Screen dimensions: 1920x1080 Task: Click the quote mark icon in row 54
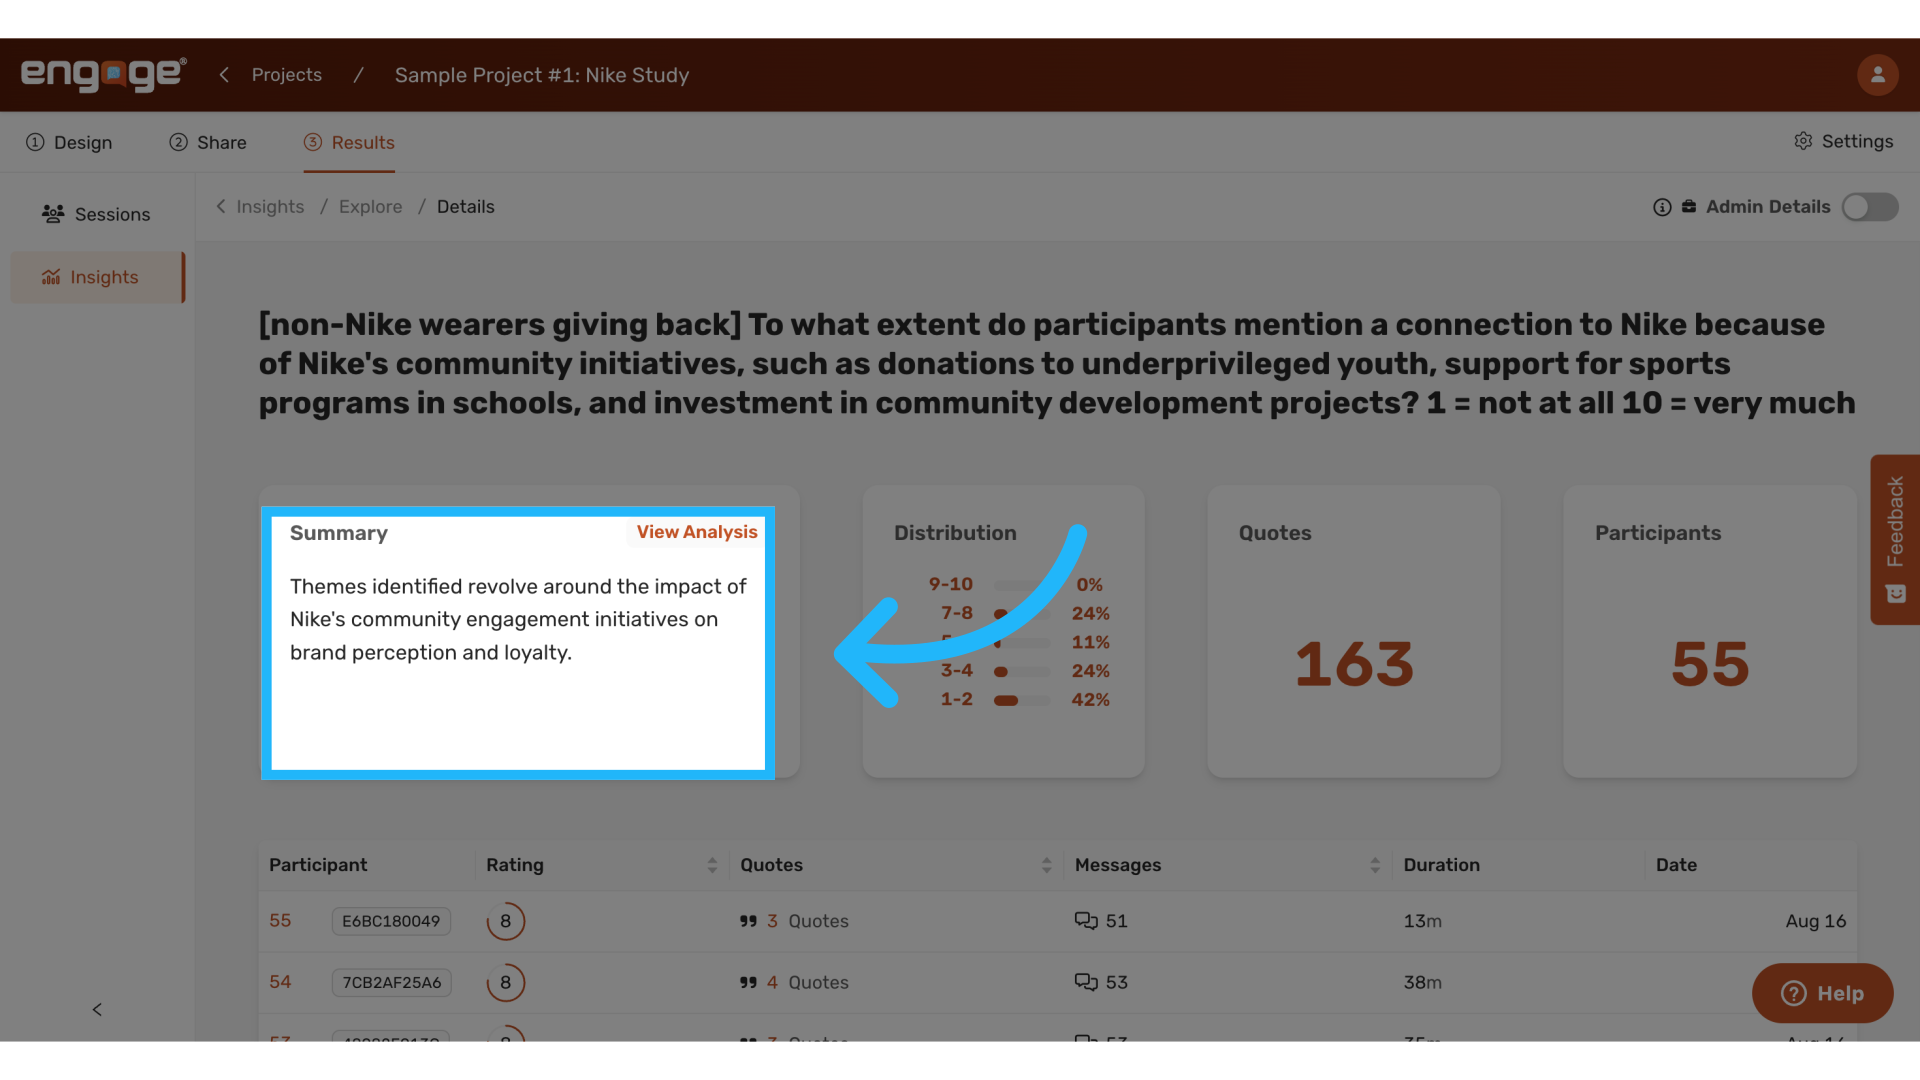748,982
